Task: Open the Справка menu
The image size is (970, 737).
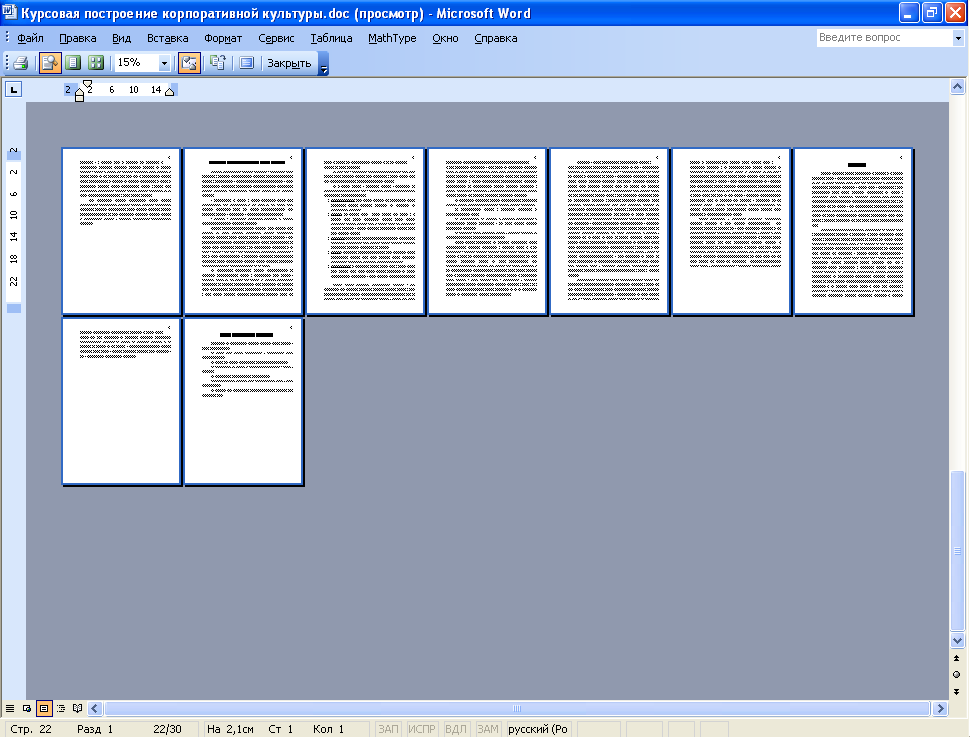Action: [496, 38]
